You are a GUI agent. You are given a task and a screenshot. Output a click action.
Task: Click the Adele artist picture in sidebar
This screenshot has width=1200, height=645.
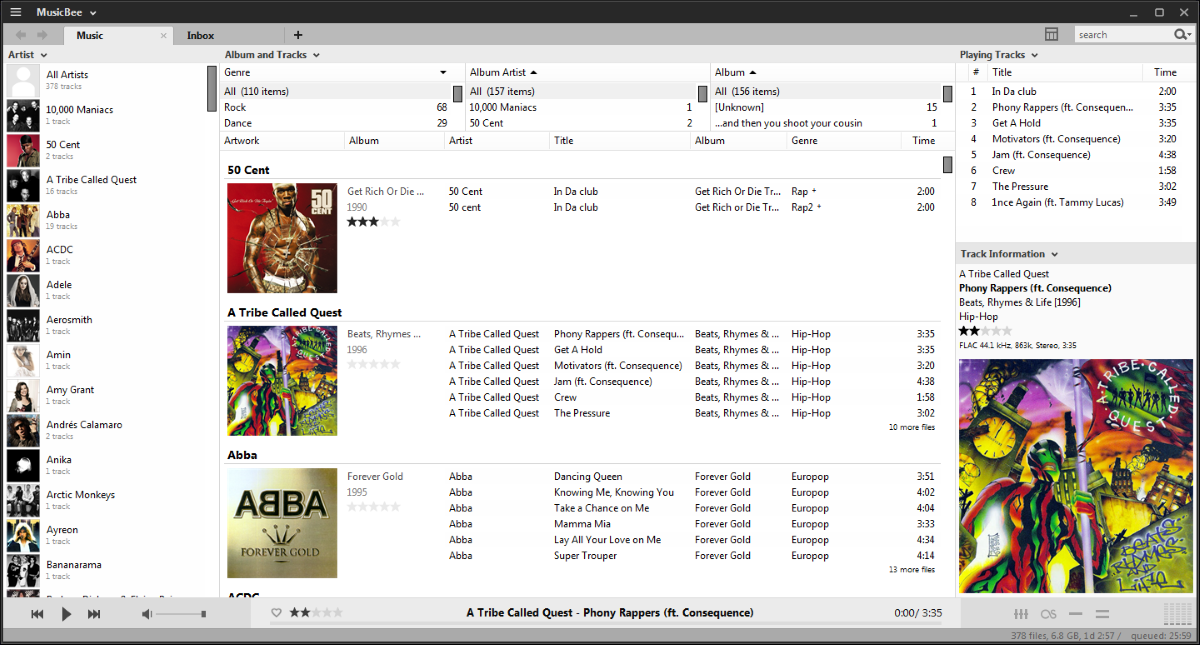coord(23,291)
